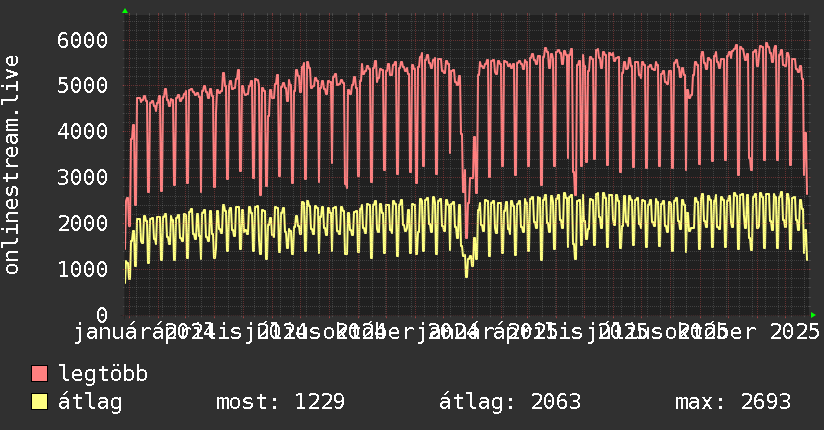Image resolution: width=824 pixels, height=430 pixels.
Task: Click the 3000 y-axis label
Action: pyautogui.click(x=83, y=177)
